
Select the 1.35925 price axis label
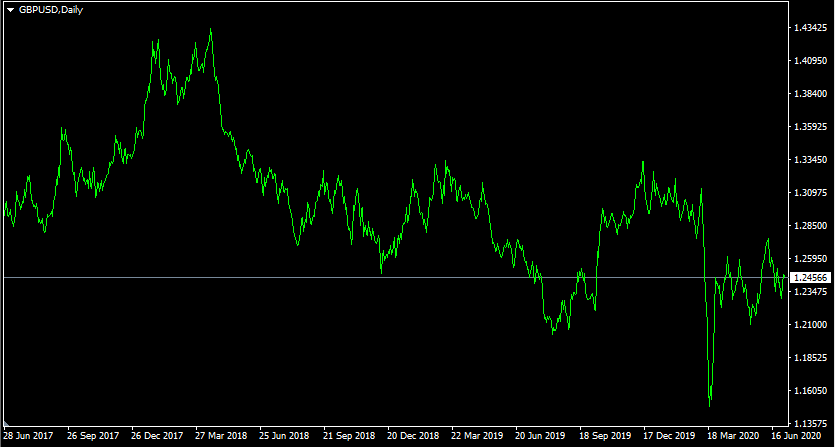pos(811,127)
